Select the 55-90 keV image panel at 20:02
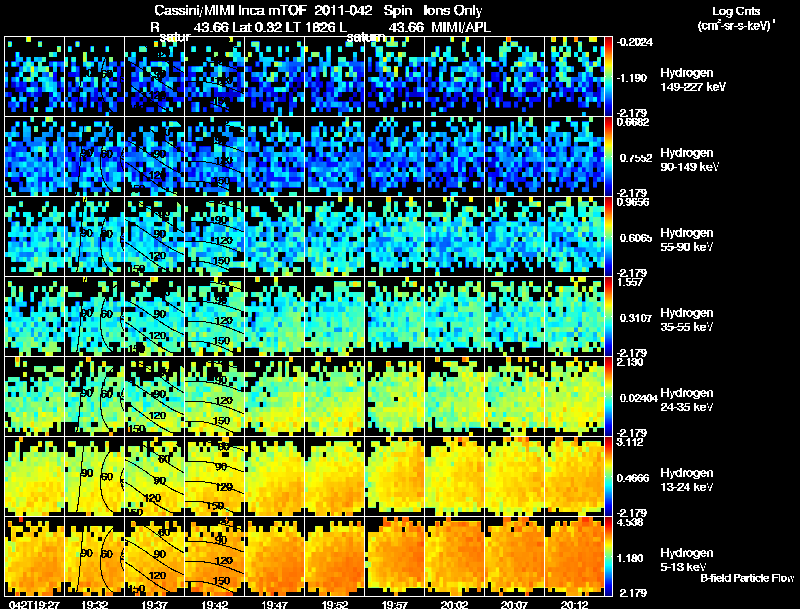This screenshot has width=800, height=609. click(455, 237)
